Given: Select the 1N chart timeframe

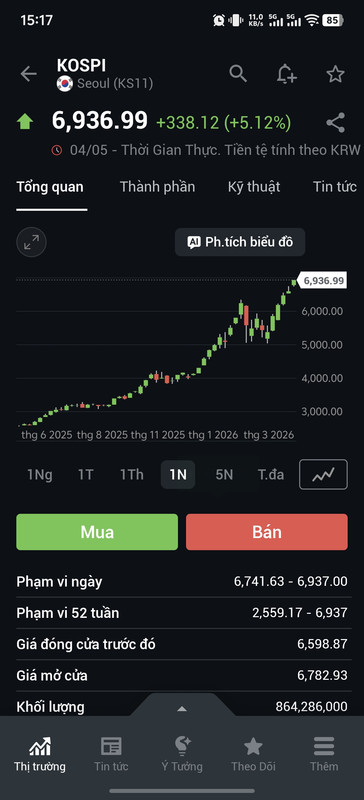Looking at the screenshot, I should click(x=178, y=475).
